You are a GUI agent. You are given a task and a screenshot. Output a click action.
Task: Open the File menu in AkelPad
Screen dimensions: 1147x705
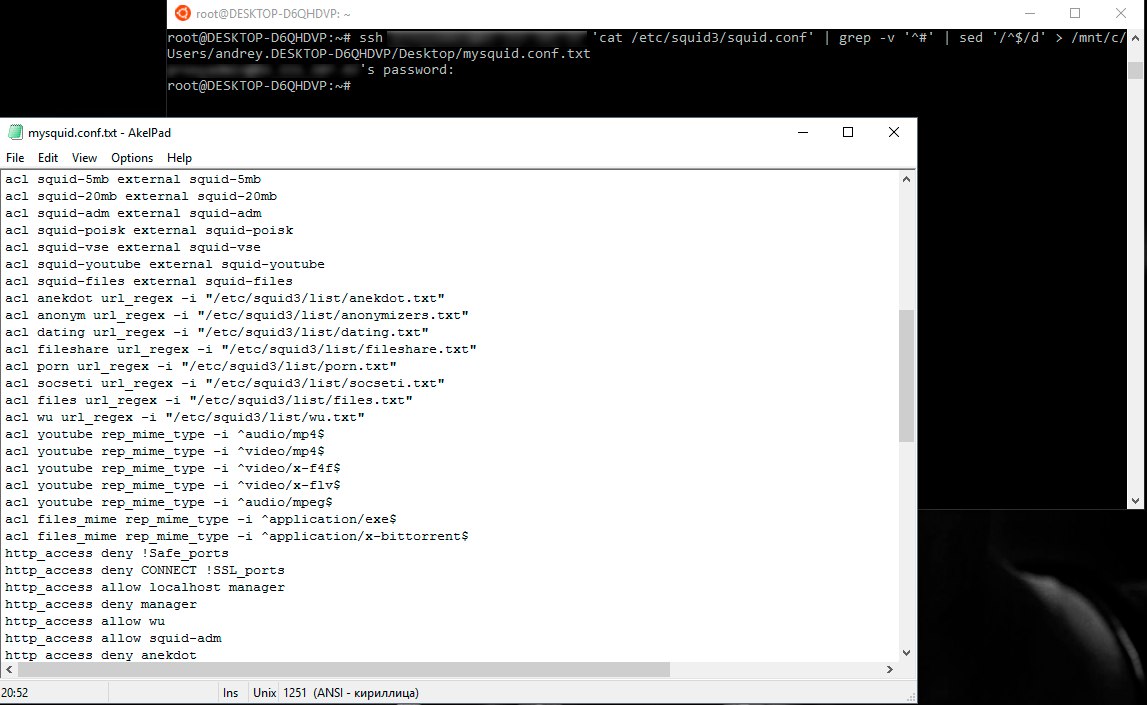coord(15,158)
